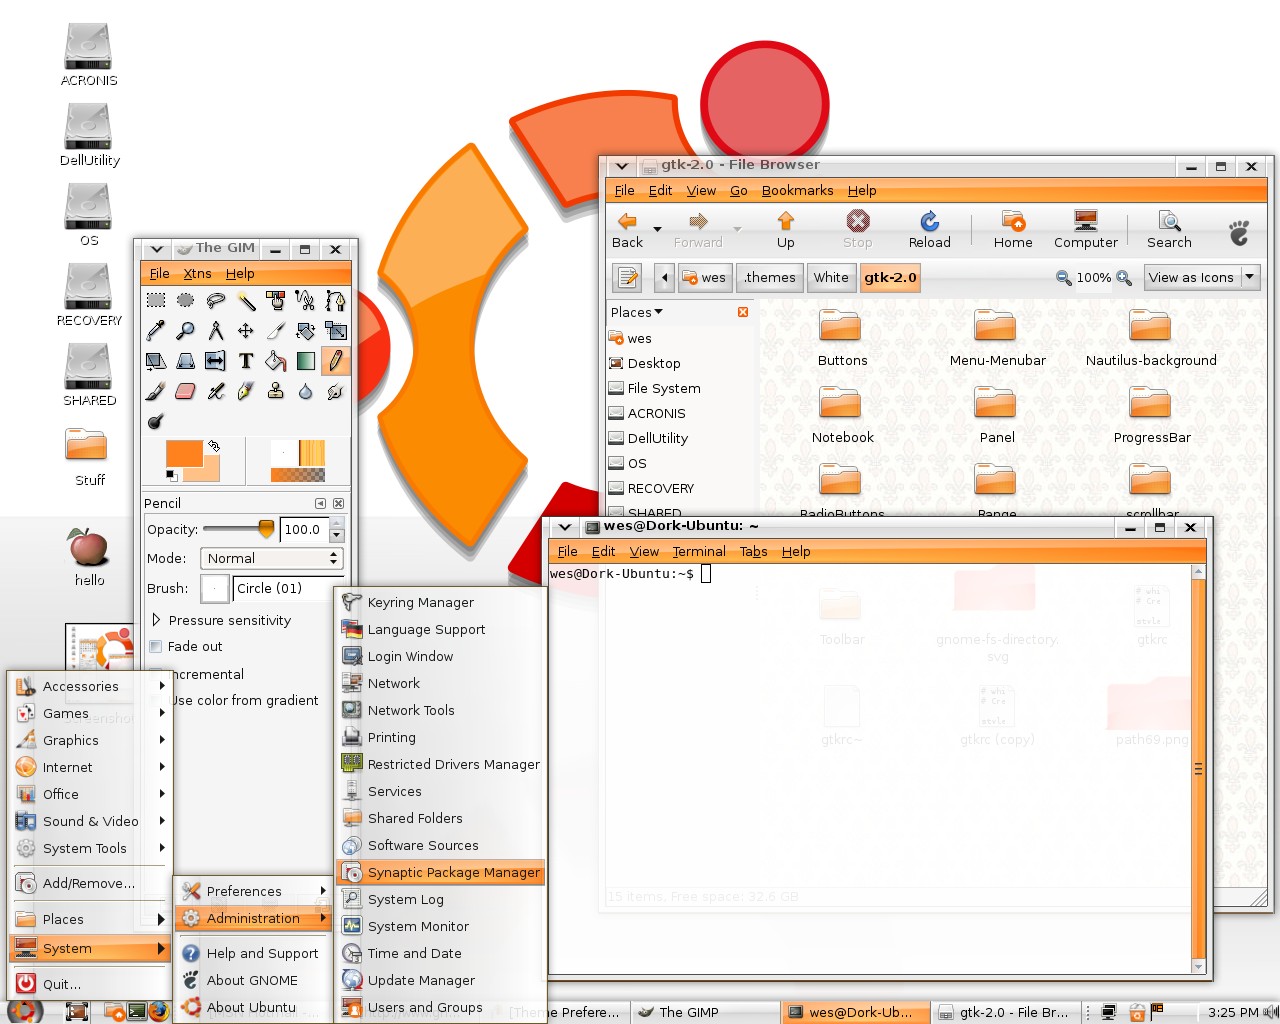
Task: Select the Flip tool
Action: pos(216,360)
